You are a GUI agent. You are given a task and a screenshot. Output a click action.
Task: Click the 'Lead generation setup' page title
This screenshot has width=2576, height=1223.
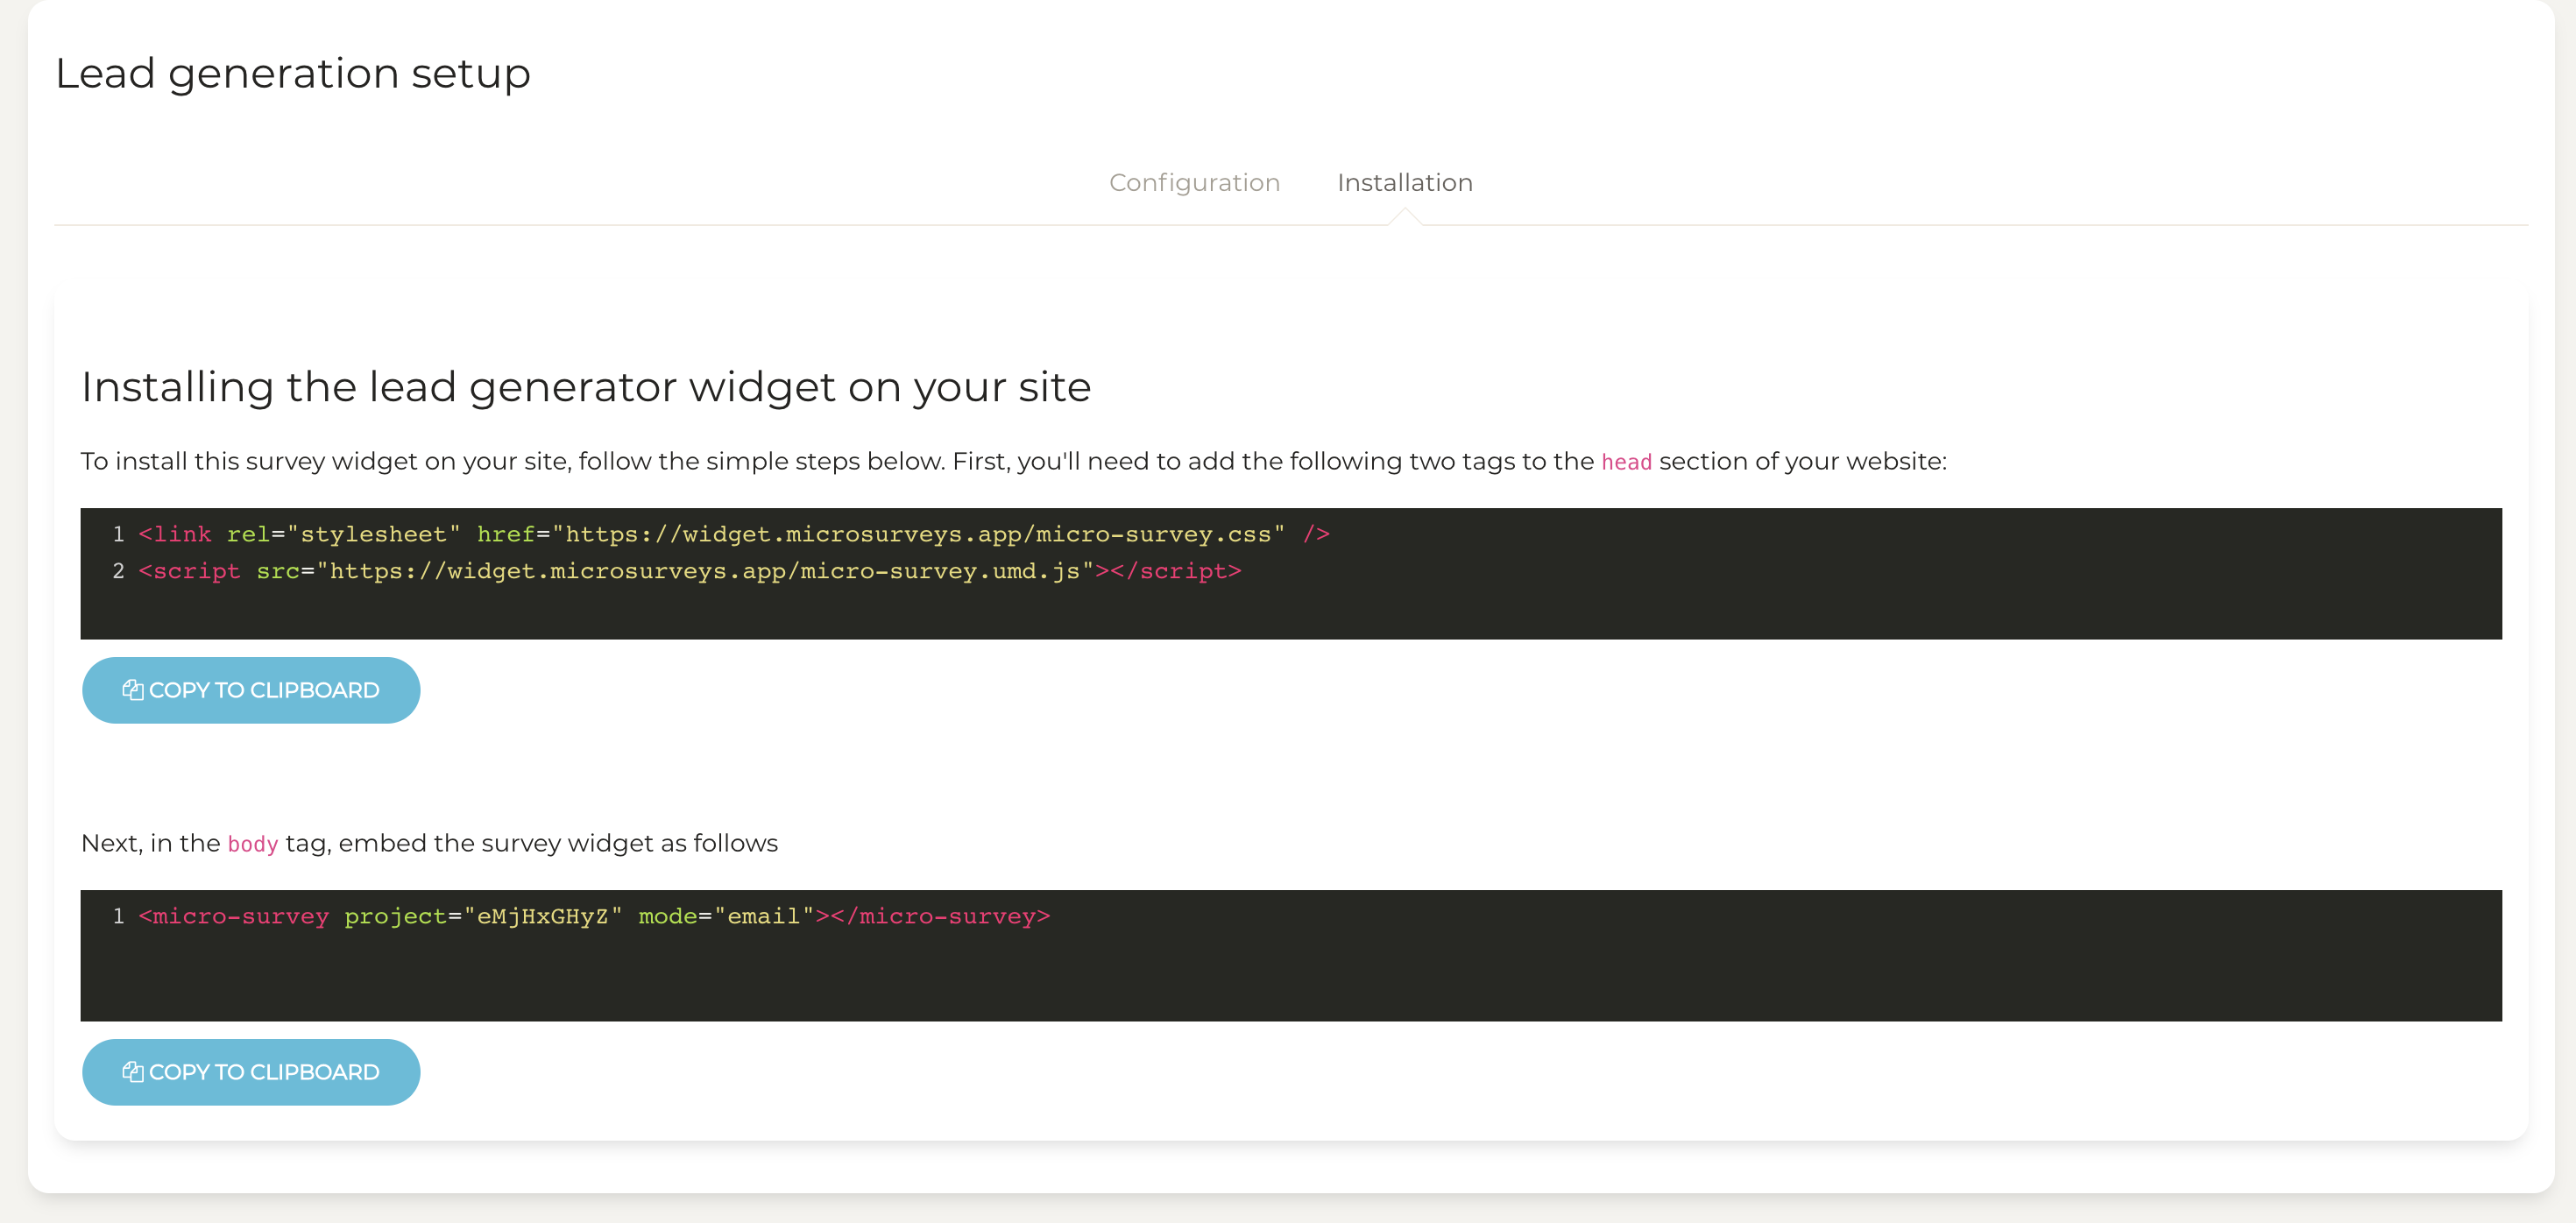click(293, 73)
